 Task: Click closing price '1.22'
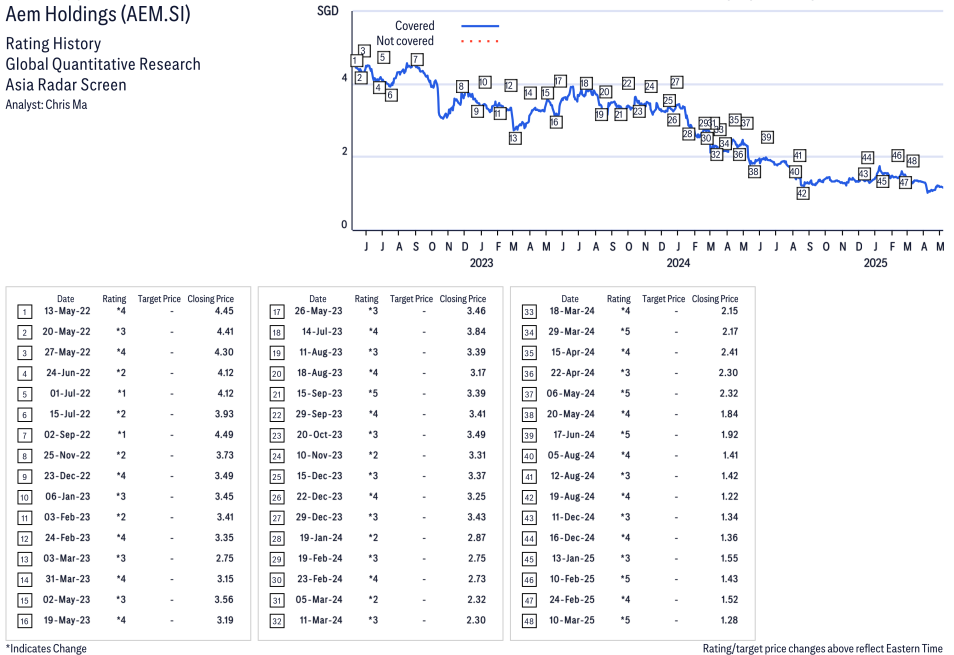(x=729, y=496)
